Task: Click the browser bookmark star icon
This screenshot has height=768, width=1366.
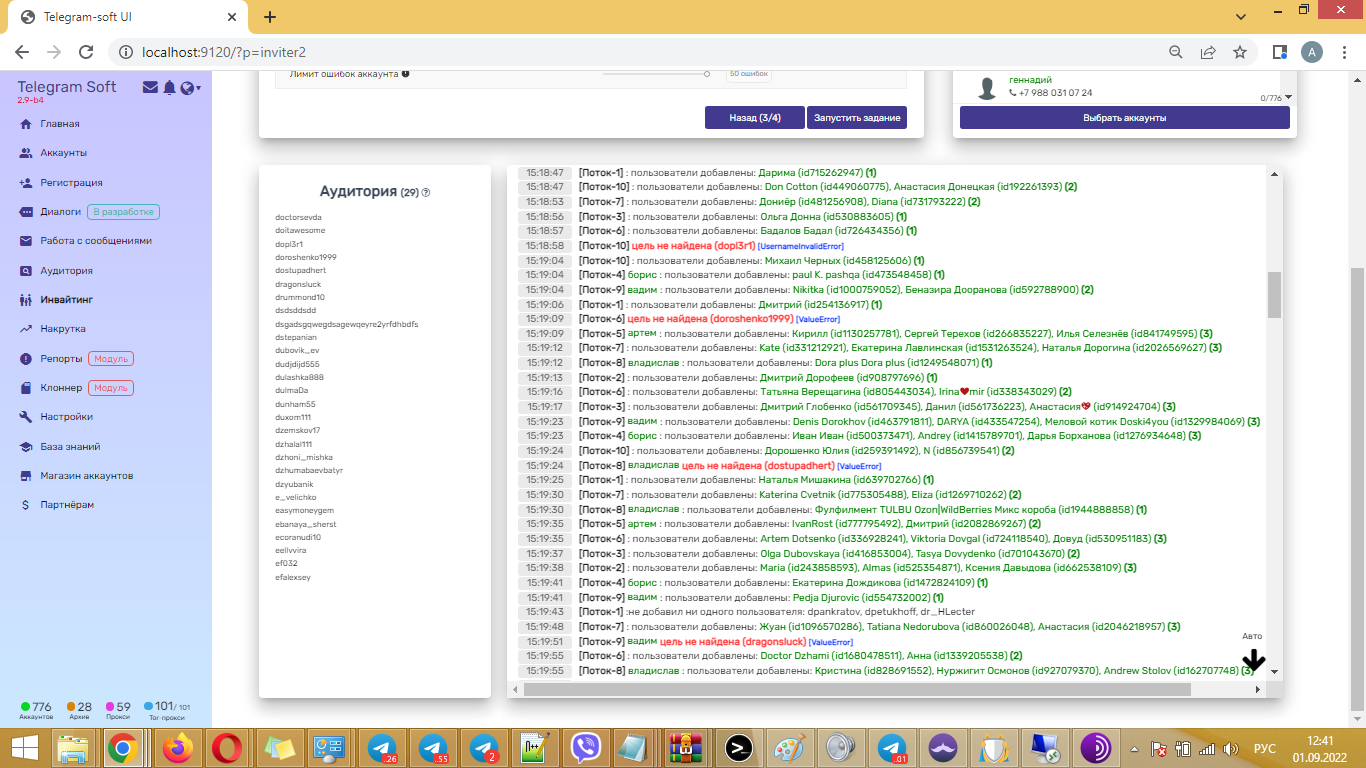Action: tap(1240, 52)
